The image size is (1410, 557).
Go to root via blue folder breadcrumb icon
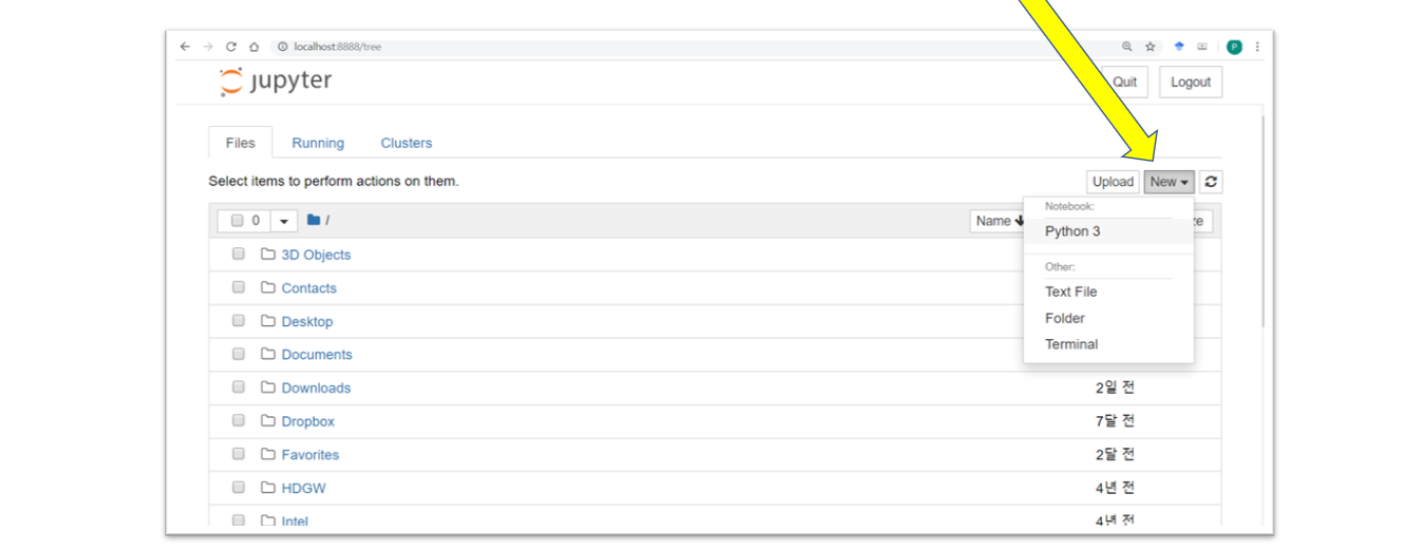tap(313, 220)
